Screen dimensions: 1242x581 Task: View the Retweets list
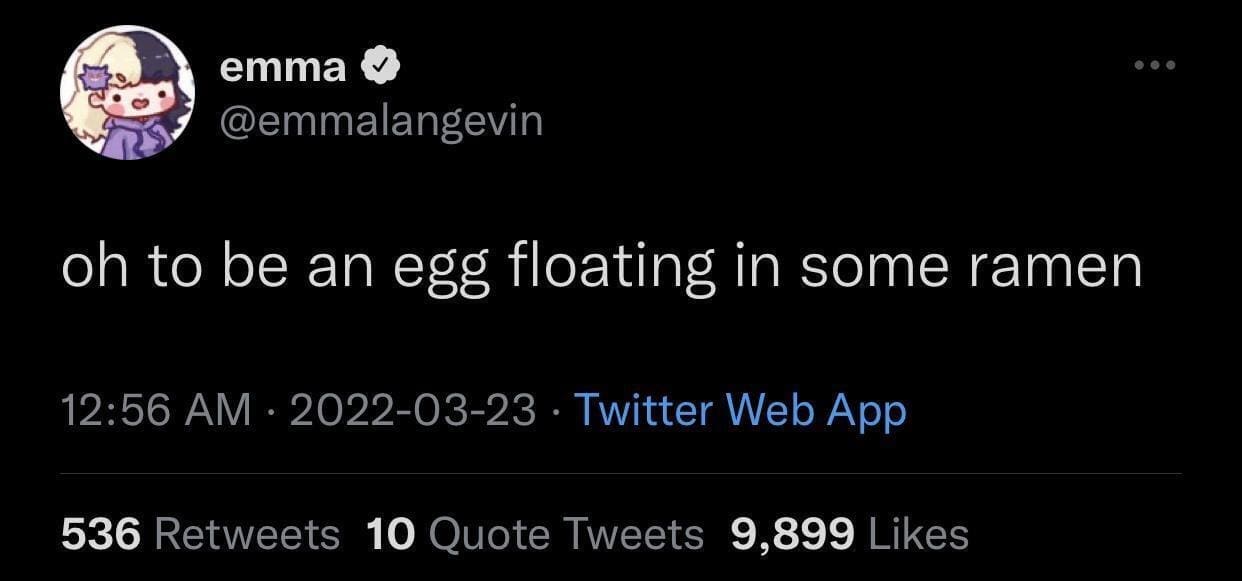point(246,534)
